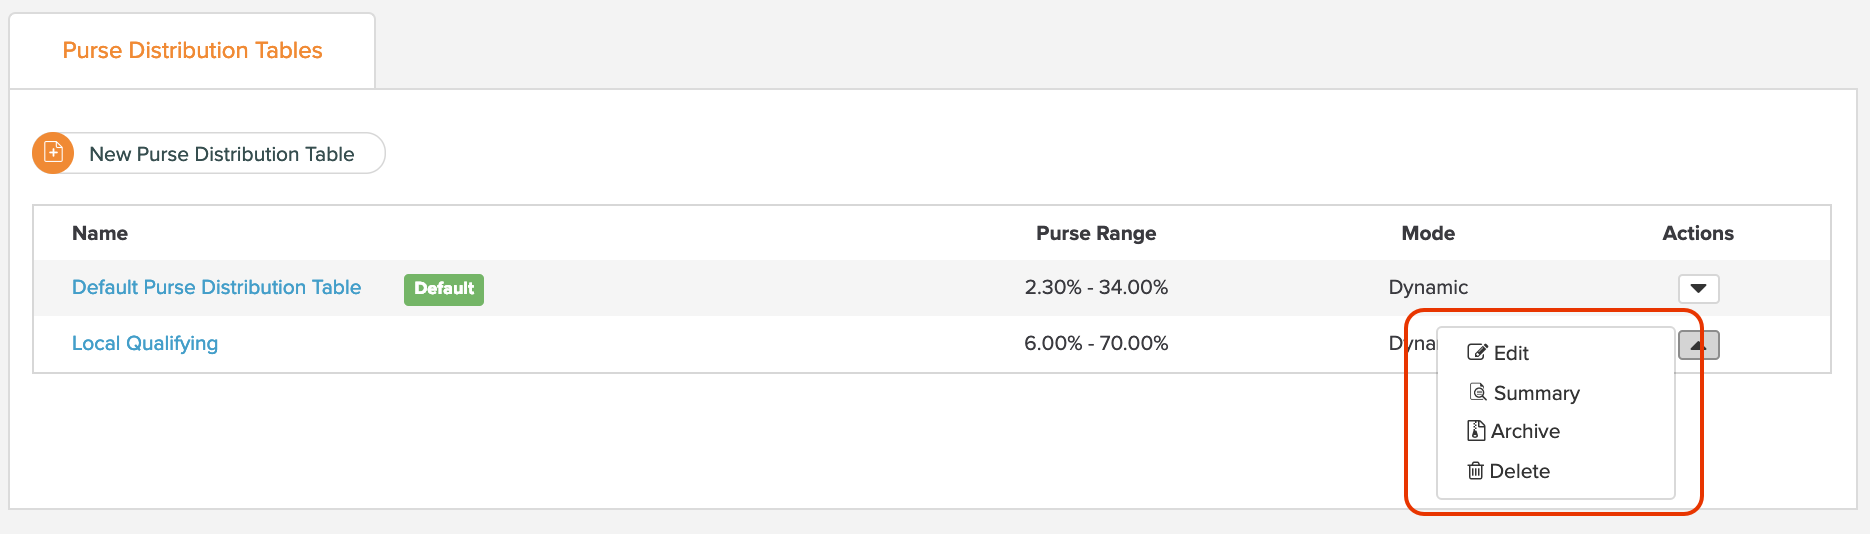Image resolution: width=1870 pixels, height=534 pixels.
Task: Click the orange new document plus icon
Action: pyautogui.click(x=53, y=153)
